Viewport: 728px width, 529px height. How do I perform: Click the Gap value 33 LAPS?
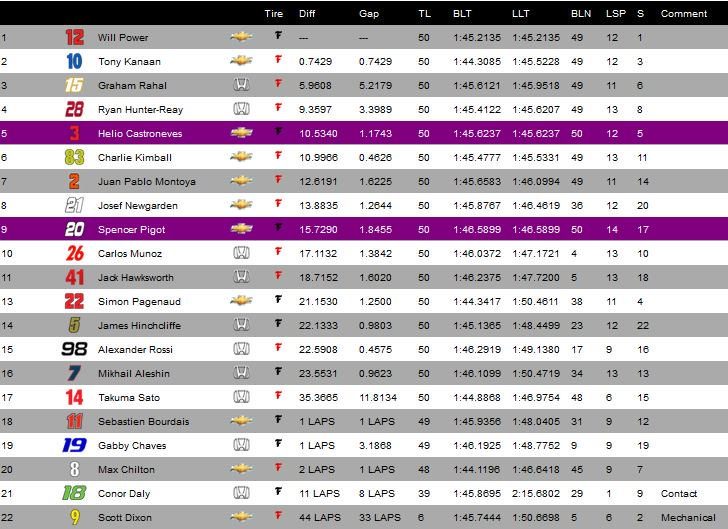(x=380, y=517)
